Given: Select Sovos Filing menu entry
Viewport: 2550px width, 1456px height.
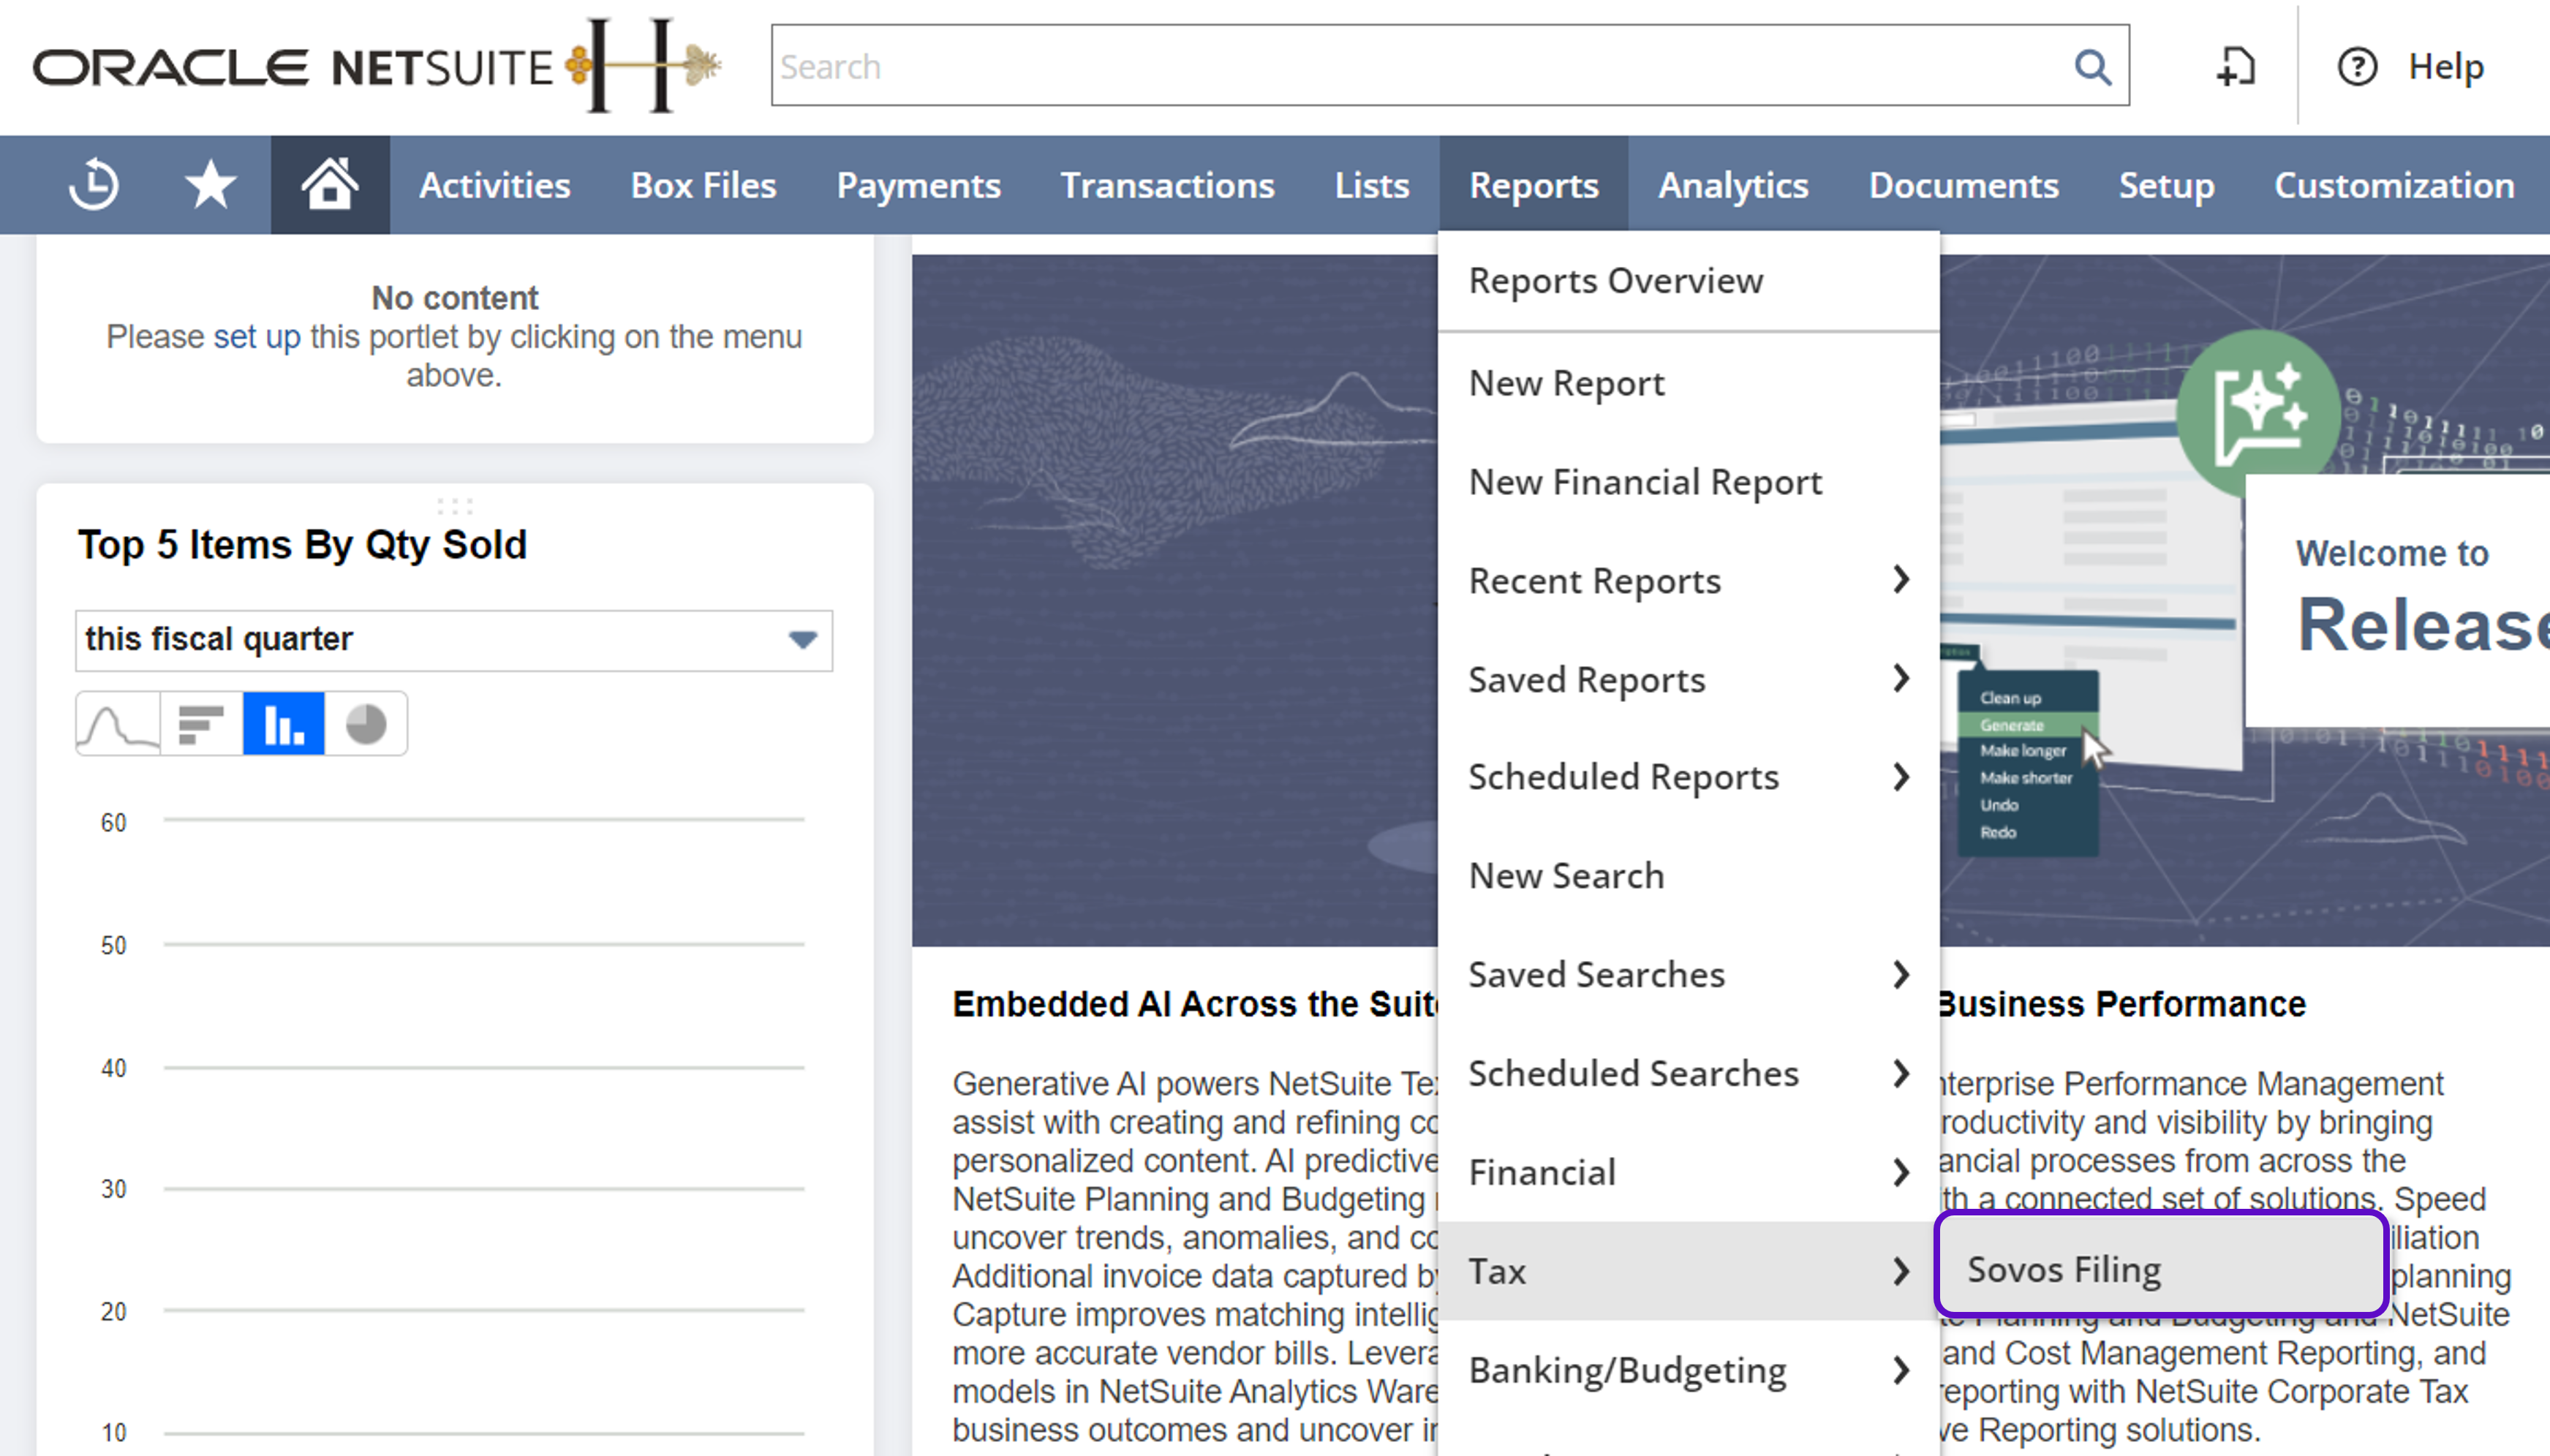Looking at the screenshot, I should pos(2064,1270).
